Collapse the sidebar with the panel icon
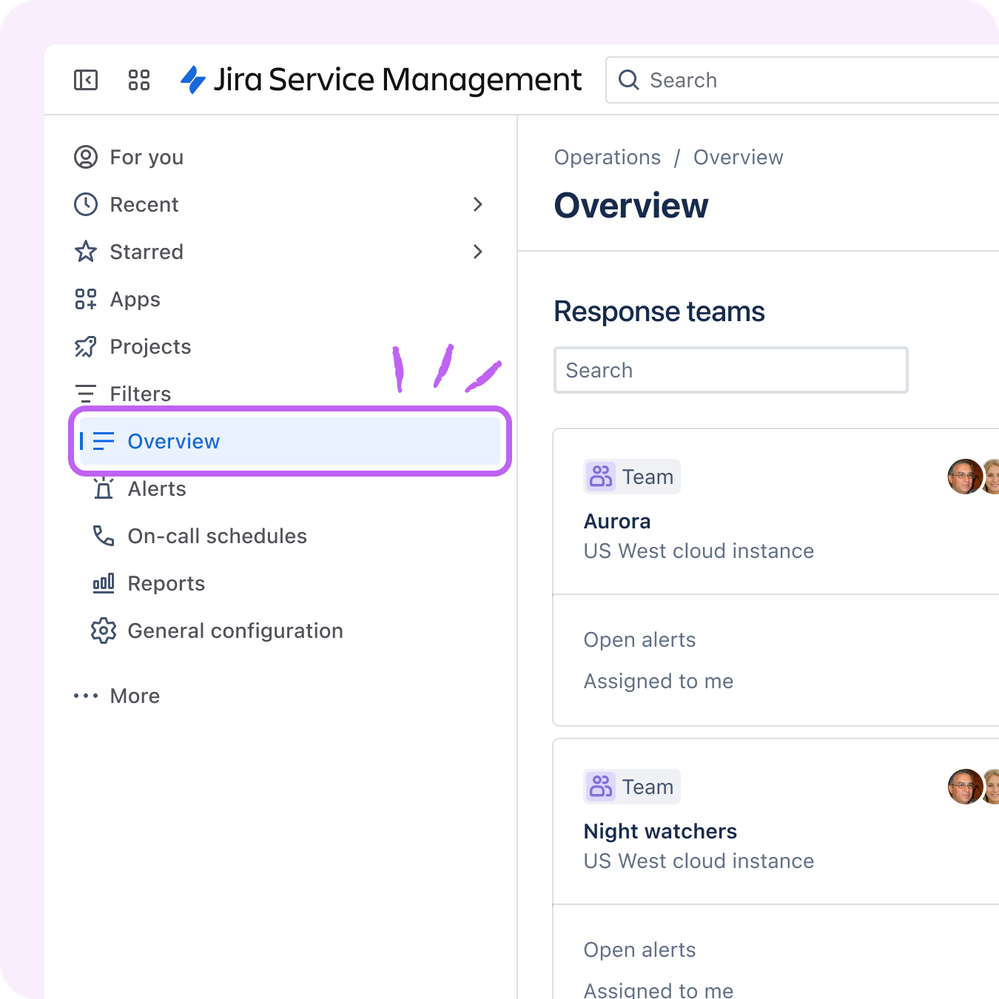The height and width of the screenshot is (999, 999). pyautogui.click(x=85, y=80)
